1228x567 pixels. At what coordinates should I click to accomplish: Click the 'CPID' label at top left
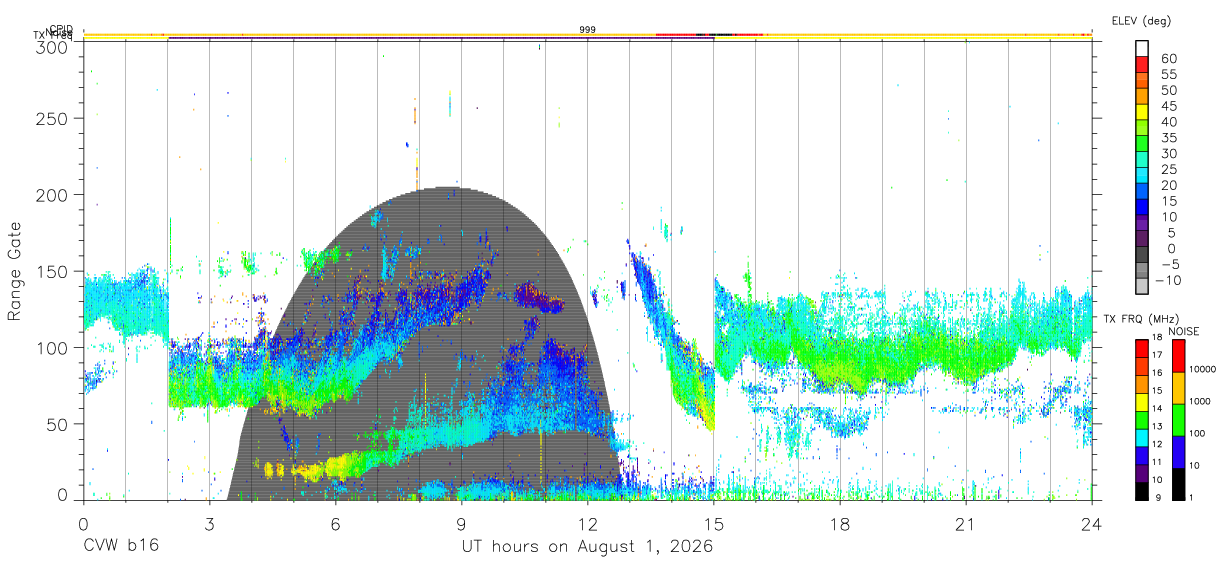point(61,29)
